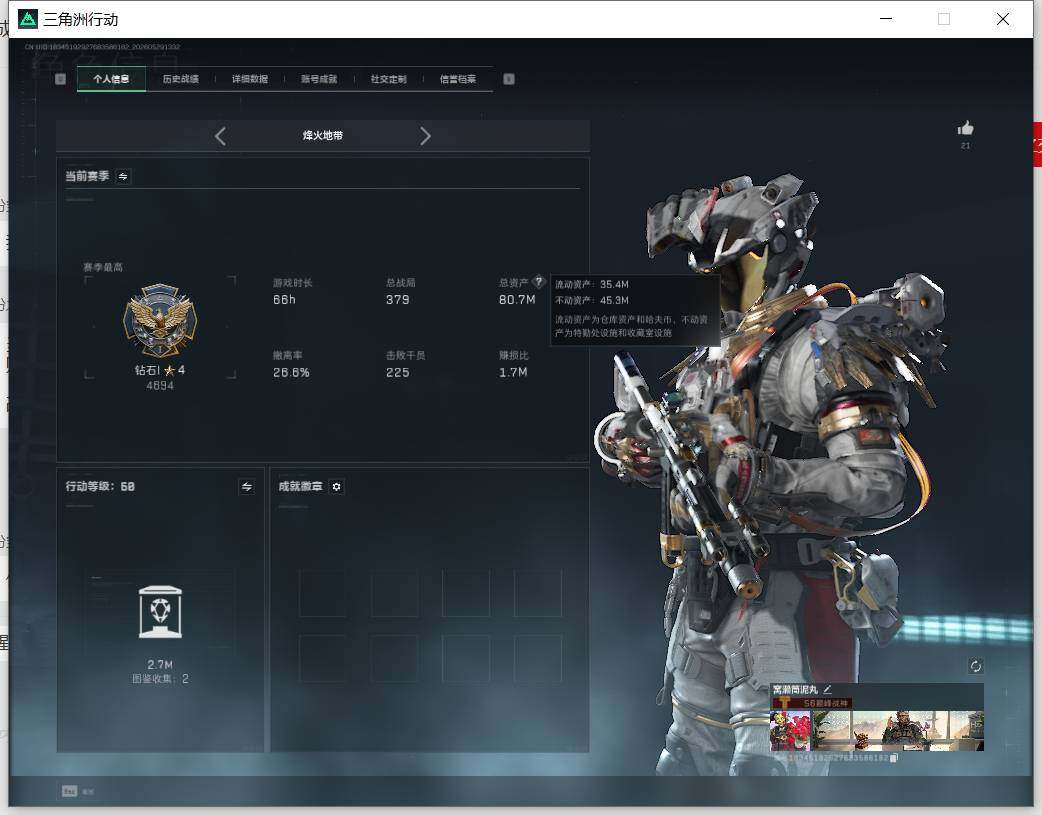Open the 详细数据 tab
1042x815 pixels.
(x=250, y=79)
